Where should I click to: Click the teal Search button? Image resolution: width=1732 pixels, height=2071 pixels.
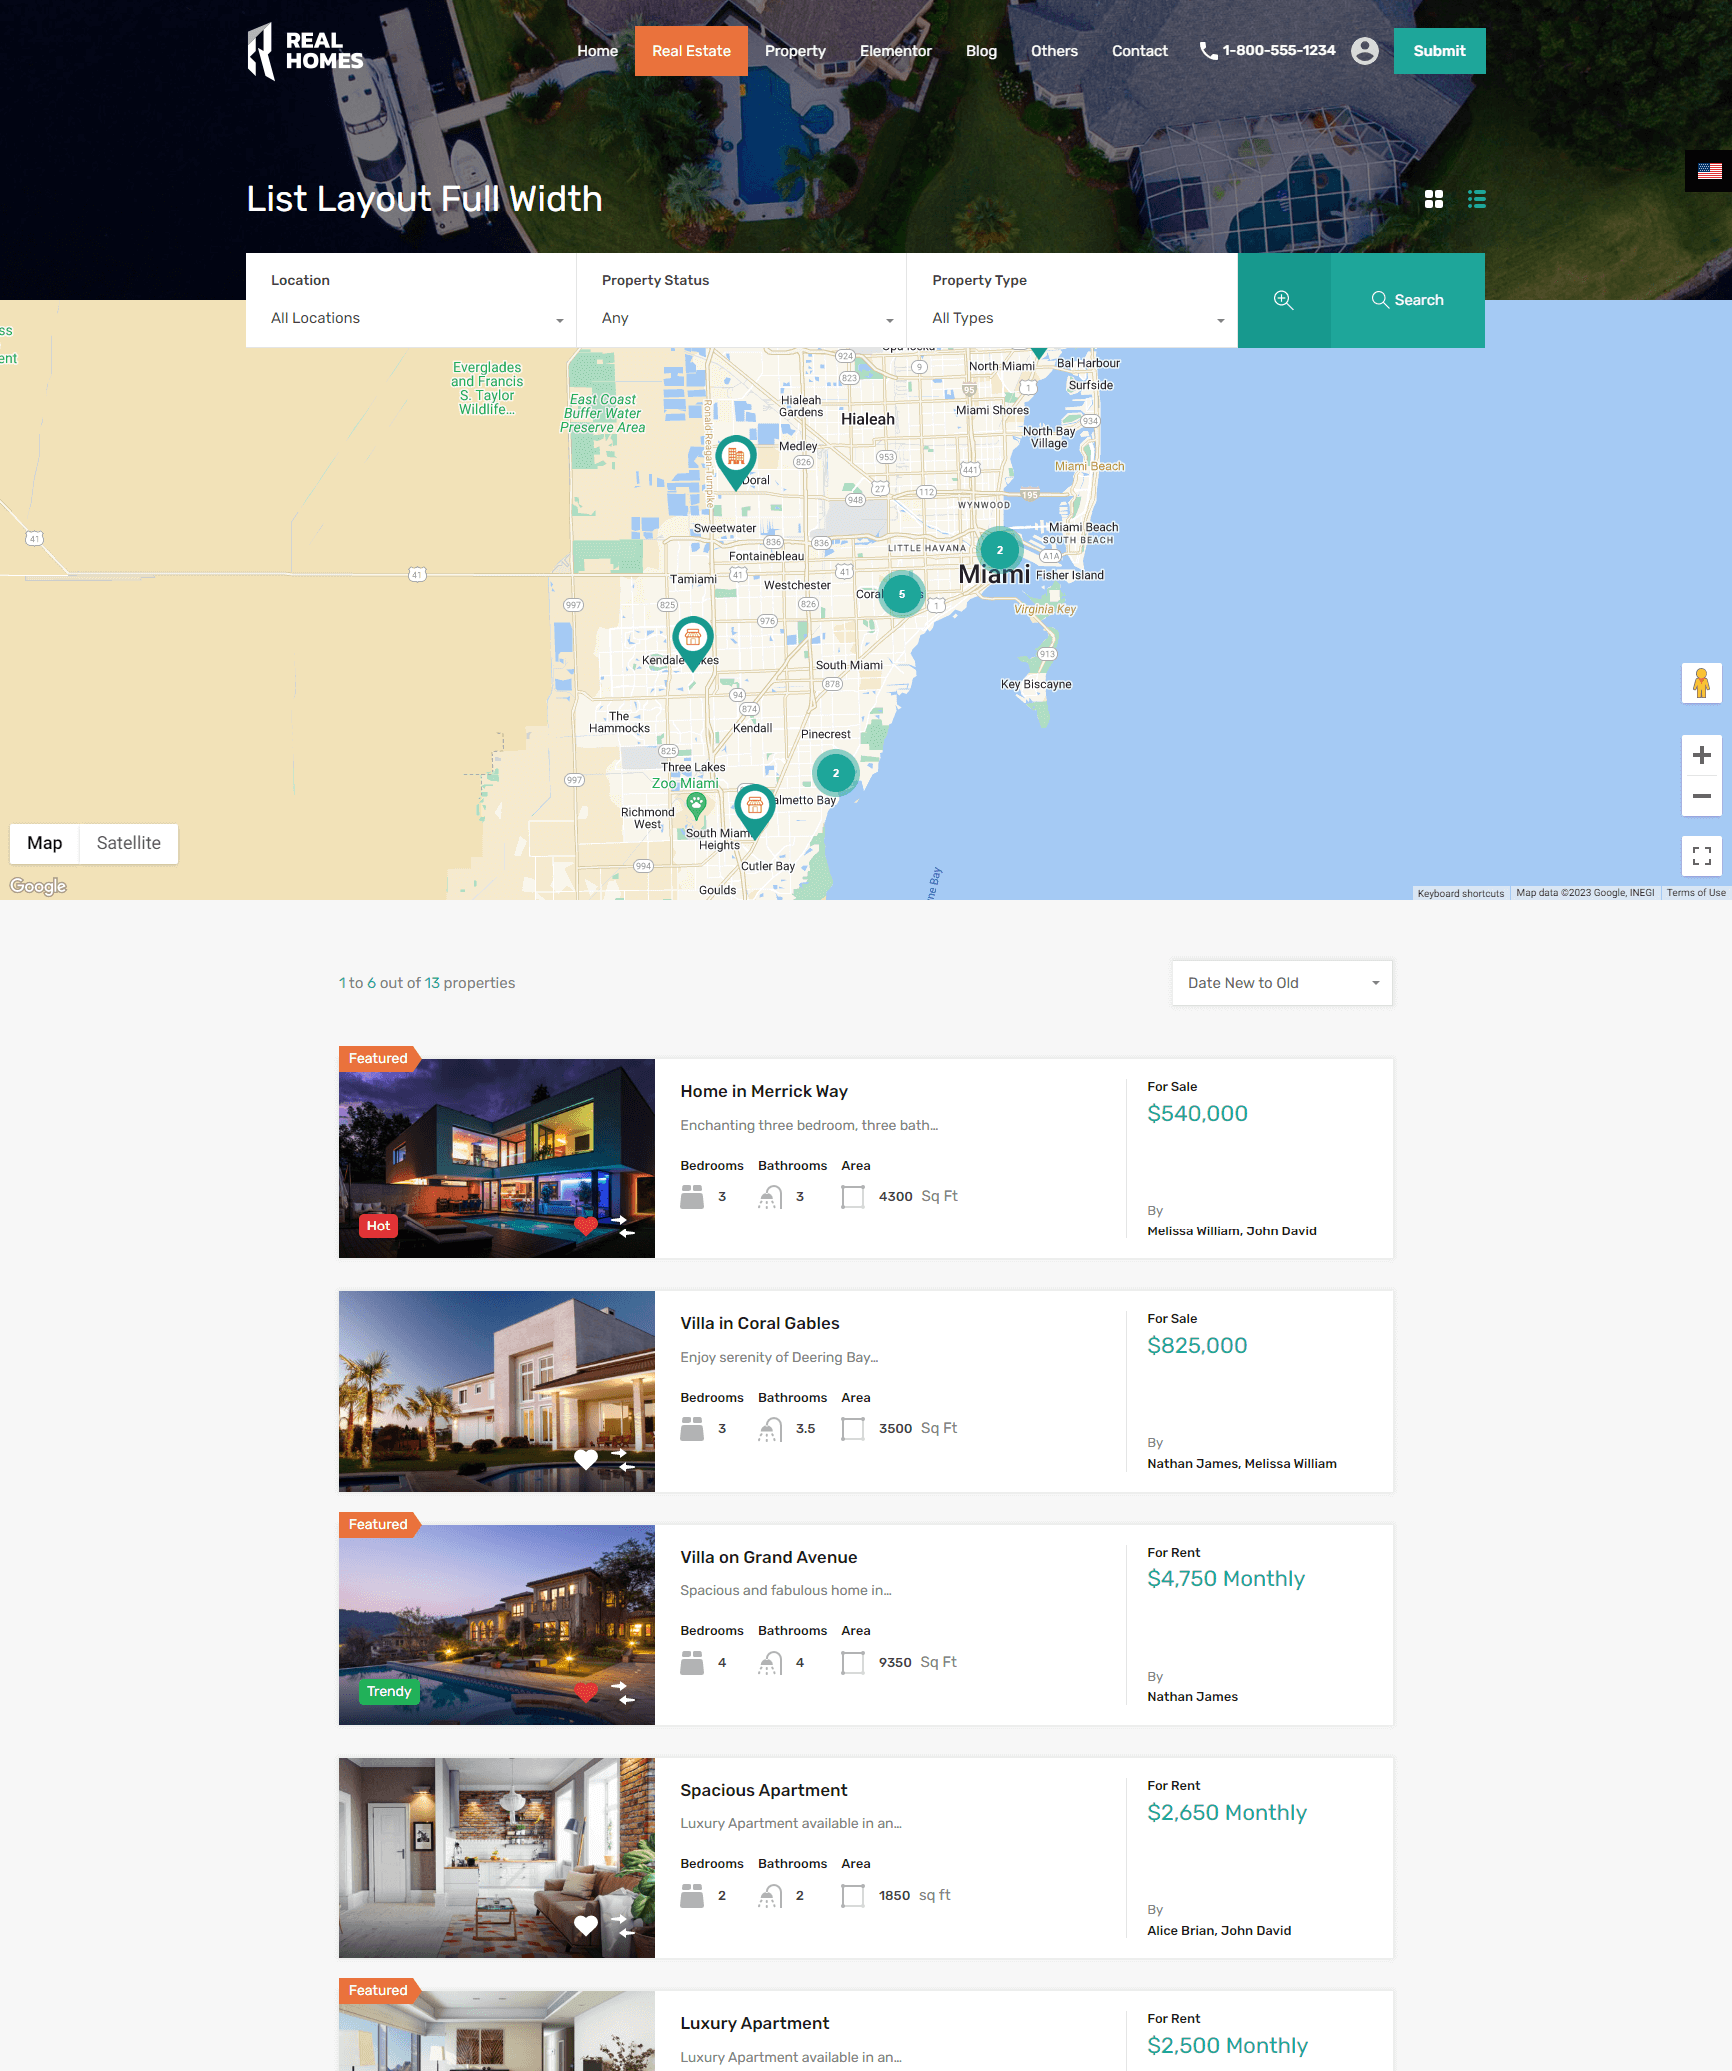point(1408,300)
